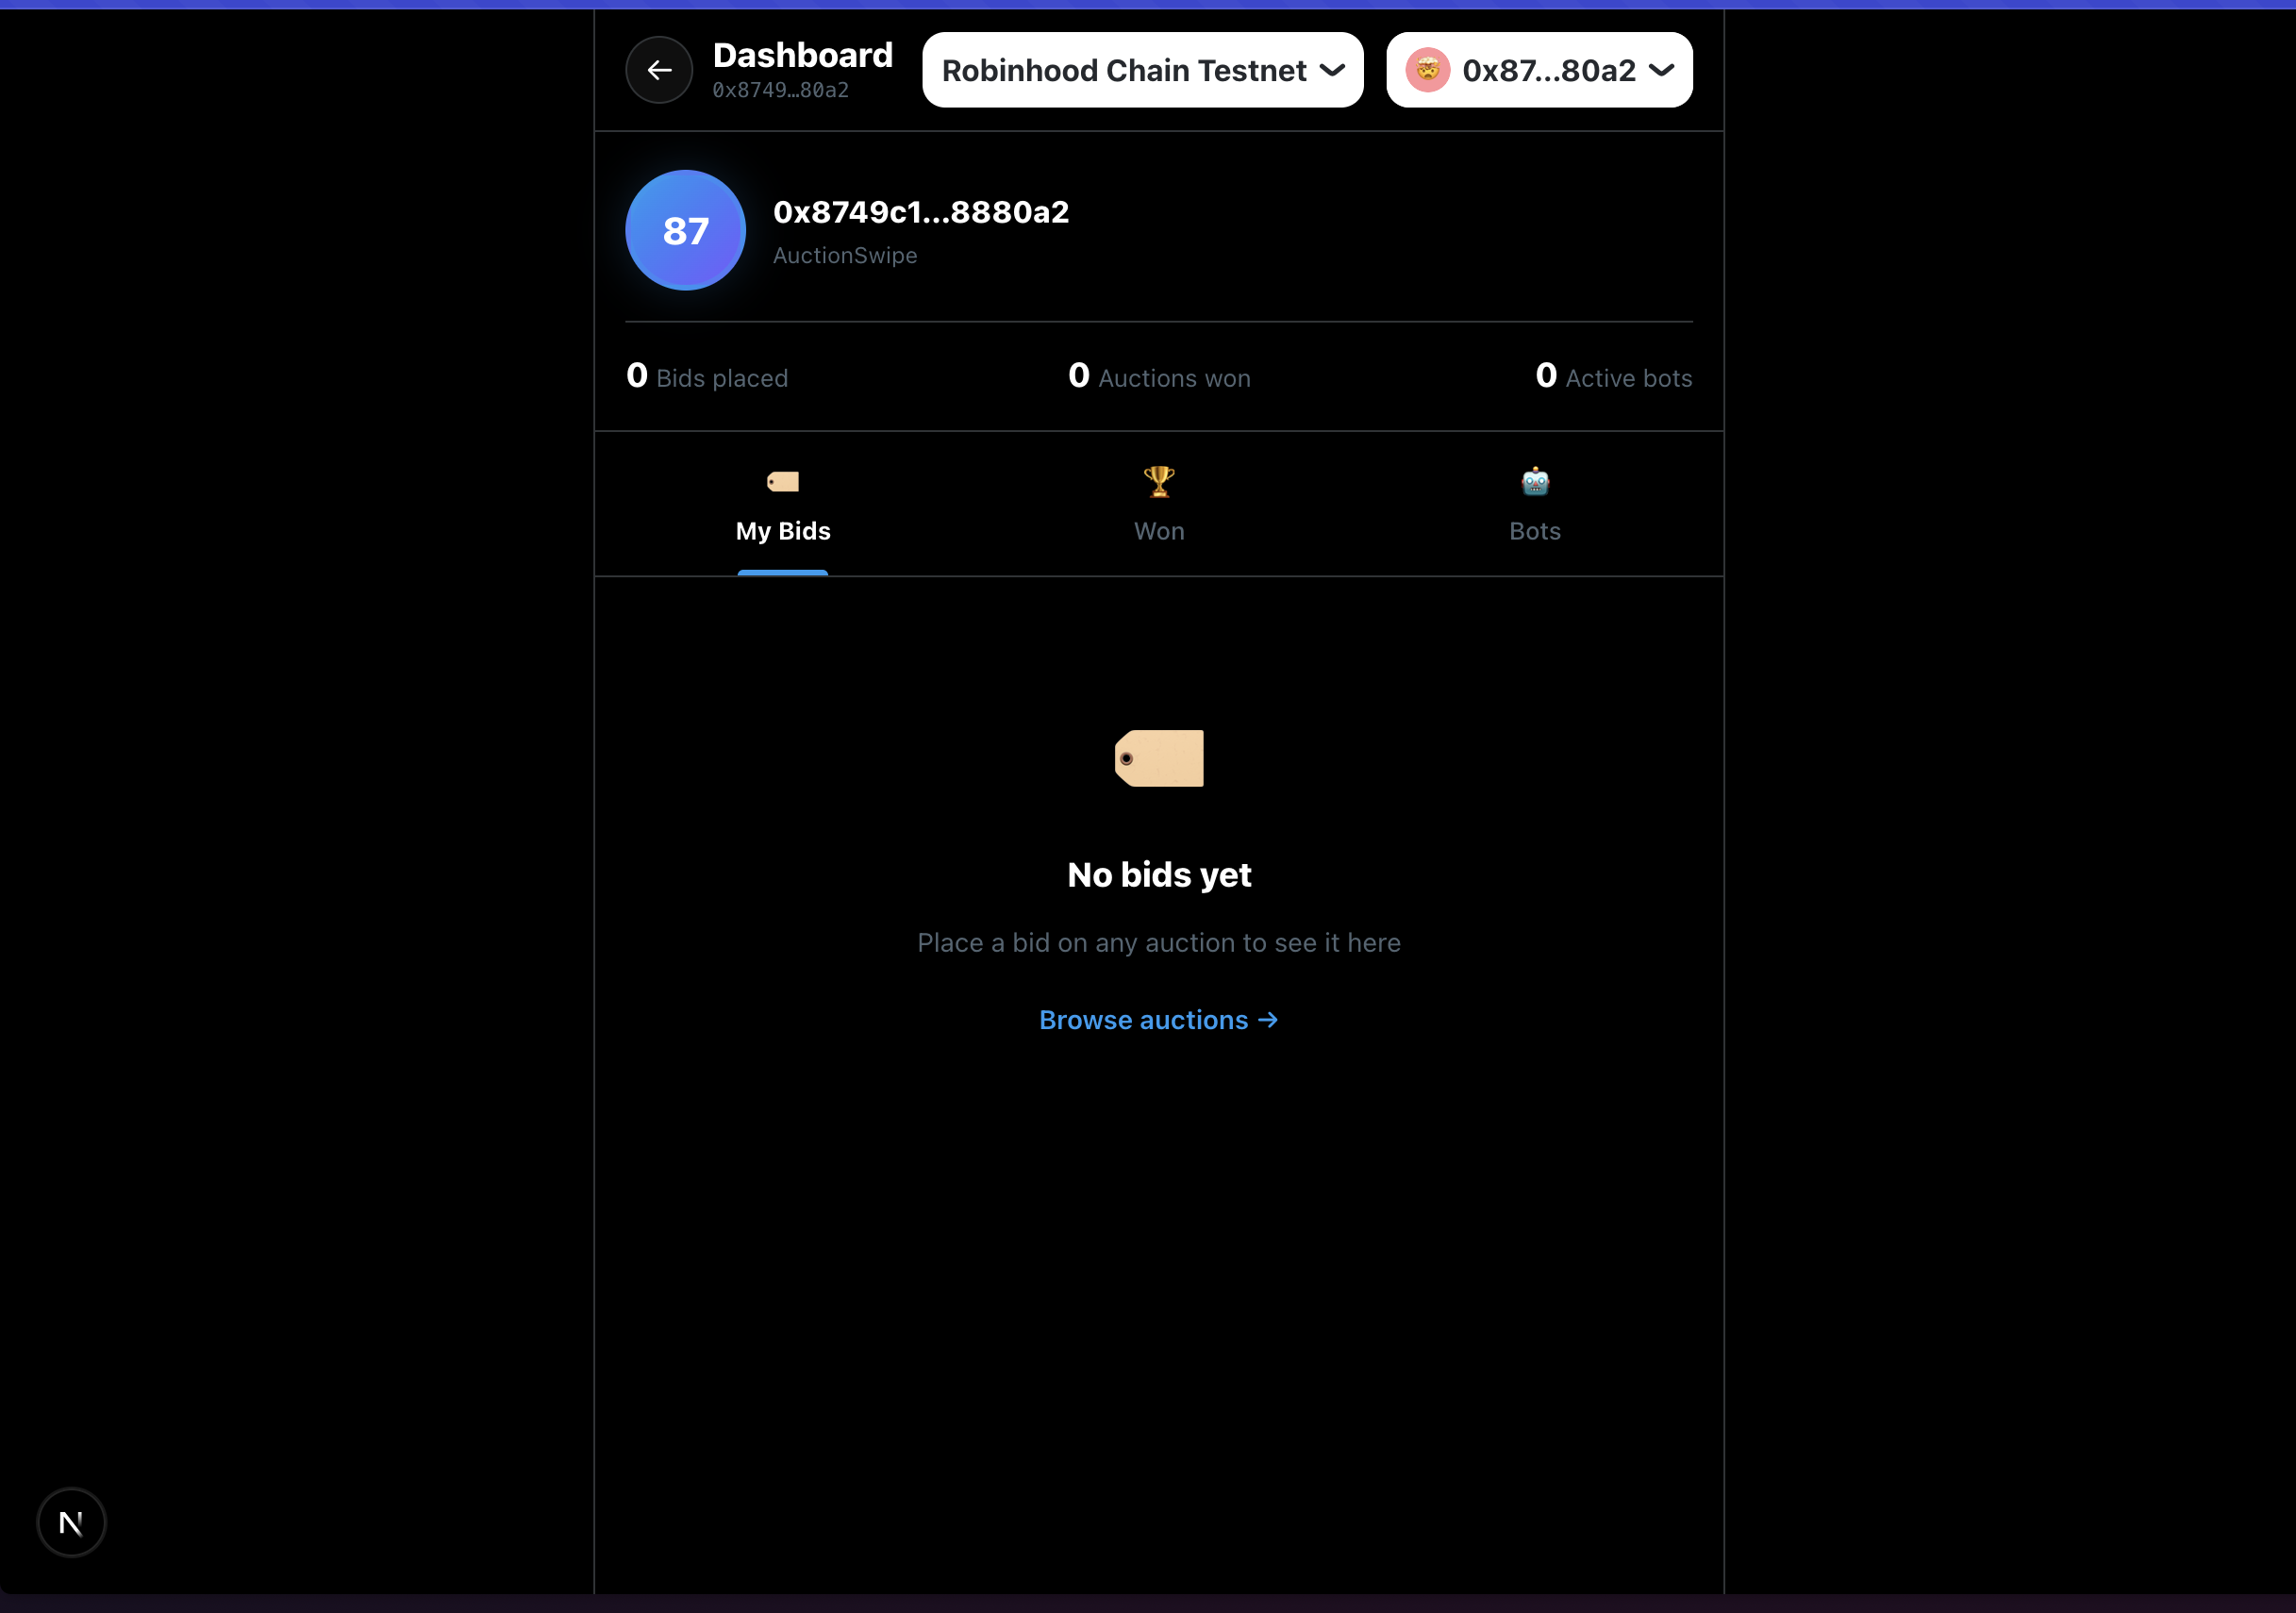Click the large tag icon in empty state
This screenshot has width=2296, height=1613.
pyautogui.click(x=1158, y=758)
